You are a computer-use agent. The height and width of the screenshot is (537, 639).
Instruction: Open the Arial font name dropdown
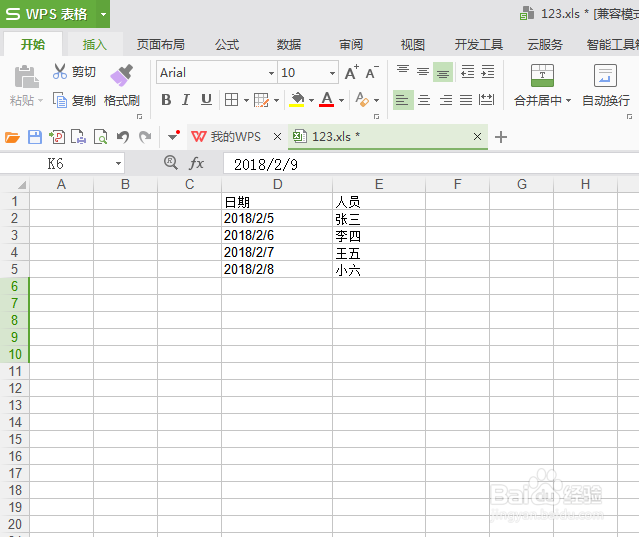click(271, 73)
